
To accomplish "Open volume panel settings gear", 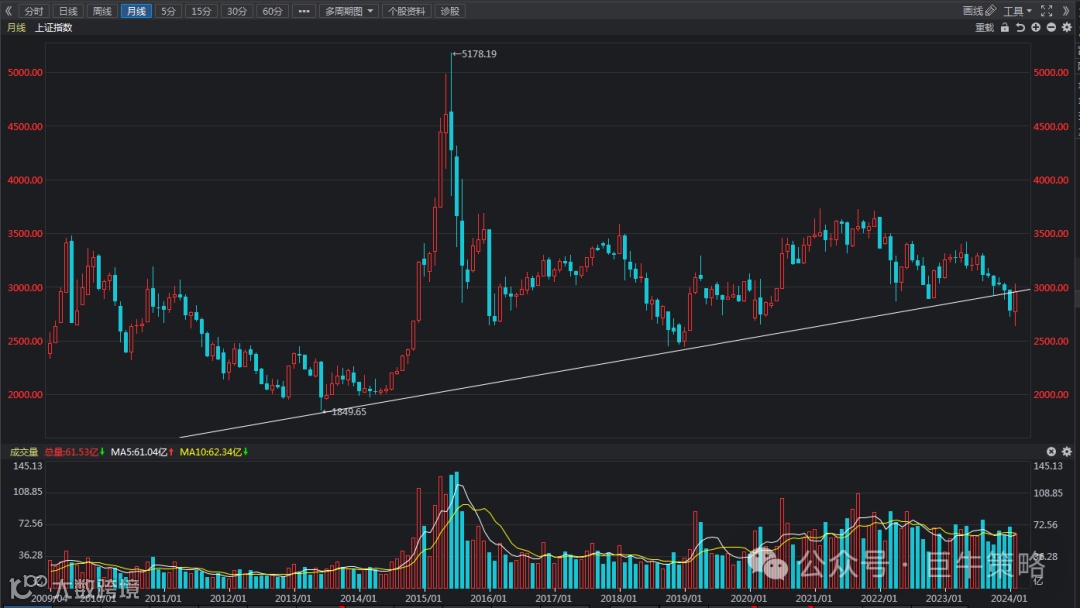I will 1067,452.
